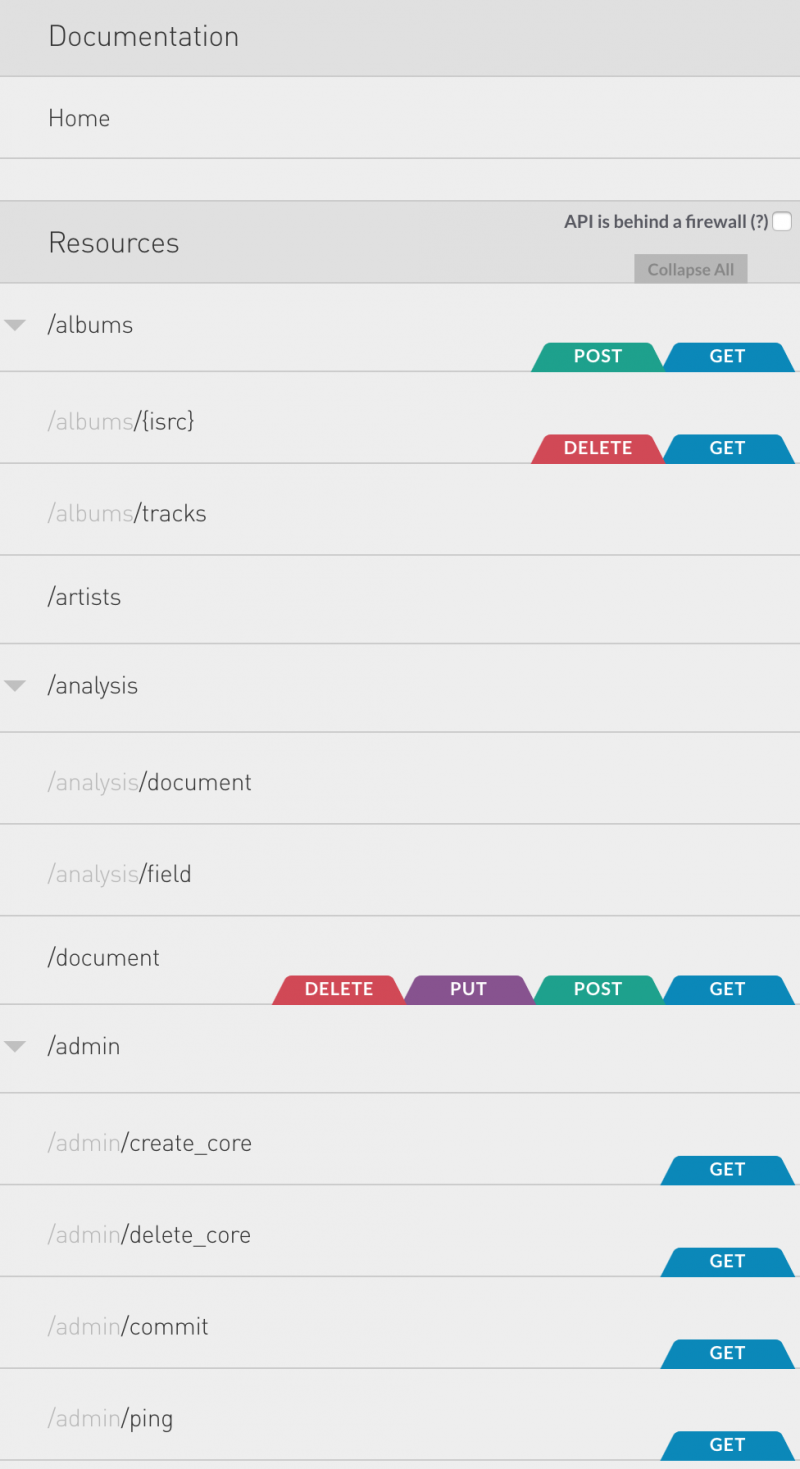Click the GET badge for /document
Screen dimensions: 800x1469
[x=727, y=990]
